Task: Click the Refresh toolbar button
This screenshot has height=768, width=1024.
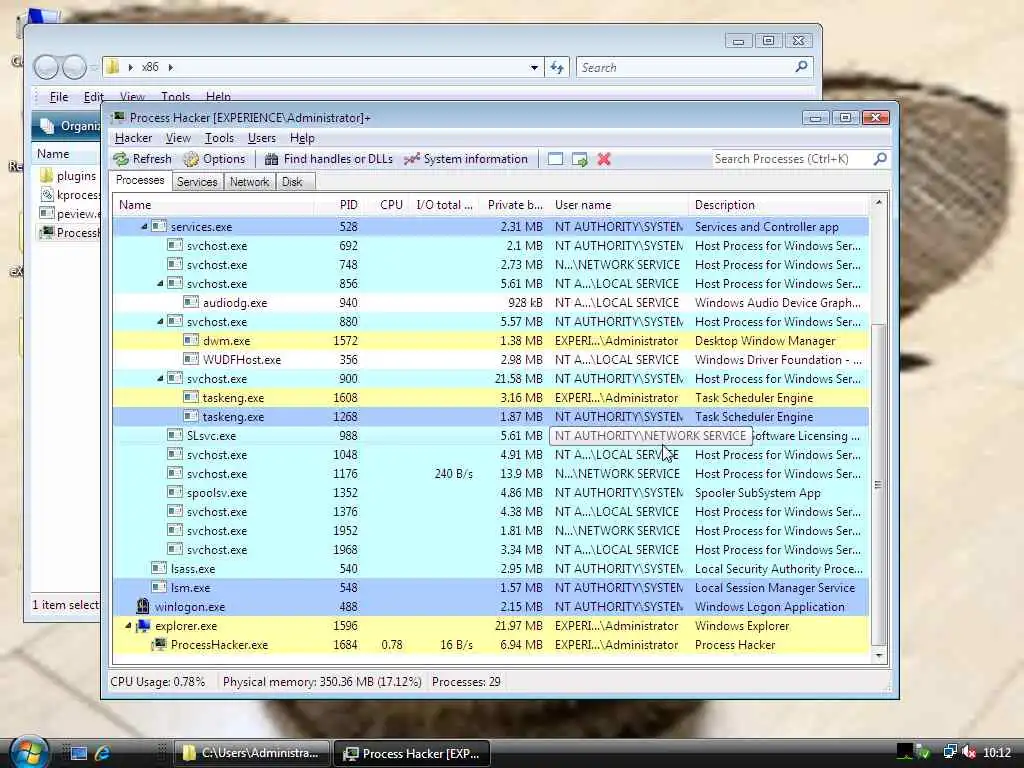Action: point(142,159)
